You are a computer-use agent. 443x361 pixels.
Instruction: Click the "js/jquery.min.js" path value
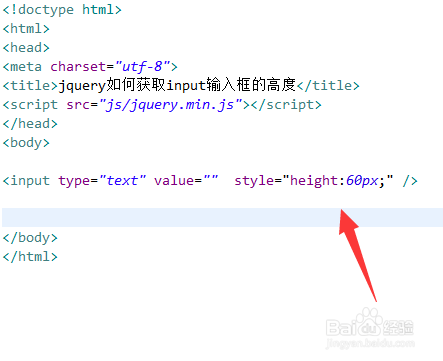coord(170,105)
